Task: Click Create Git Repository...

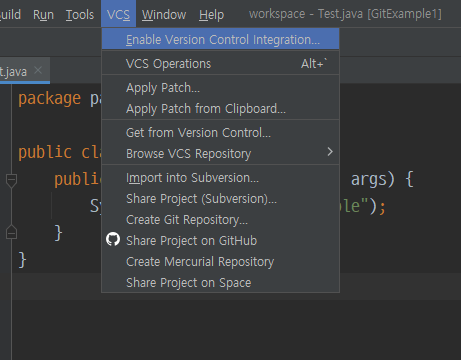Action: point(220,220)
